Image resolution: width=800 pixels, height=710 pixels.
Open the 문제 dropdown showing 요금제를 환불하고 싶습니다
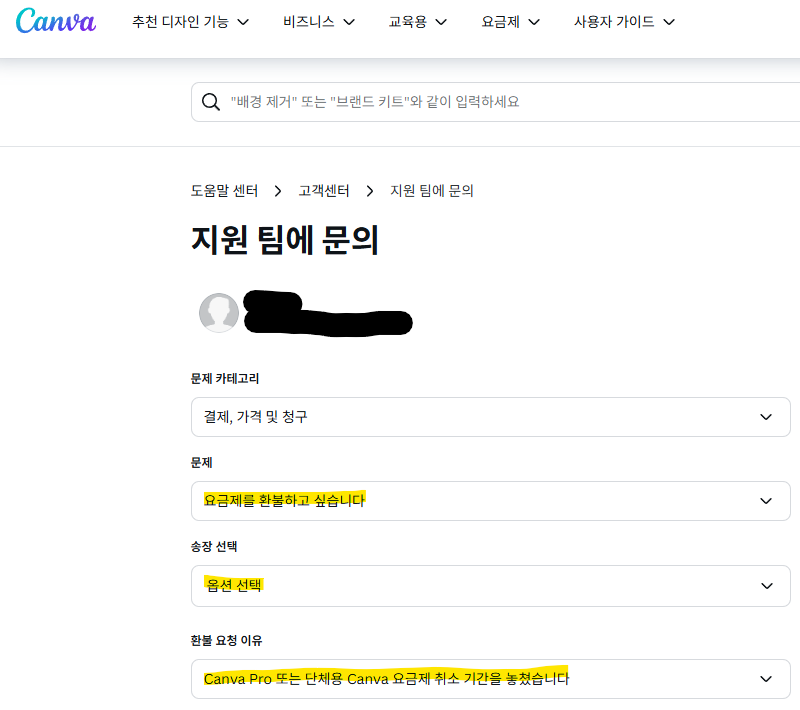click(491, 501)
